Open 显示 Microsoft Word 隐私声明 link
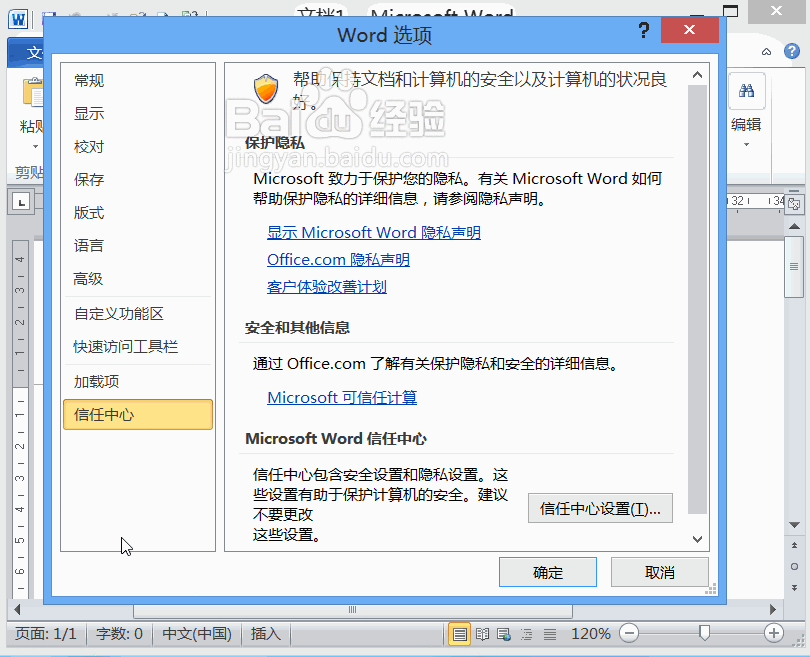The width and height of the screenshot is (810, 657). click(373, 233)
